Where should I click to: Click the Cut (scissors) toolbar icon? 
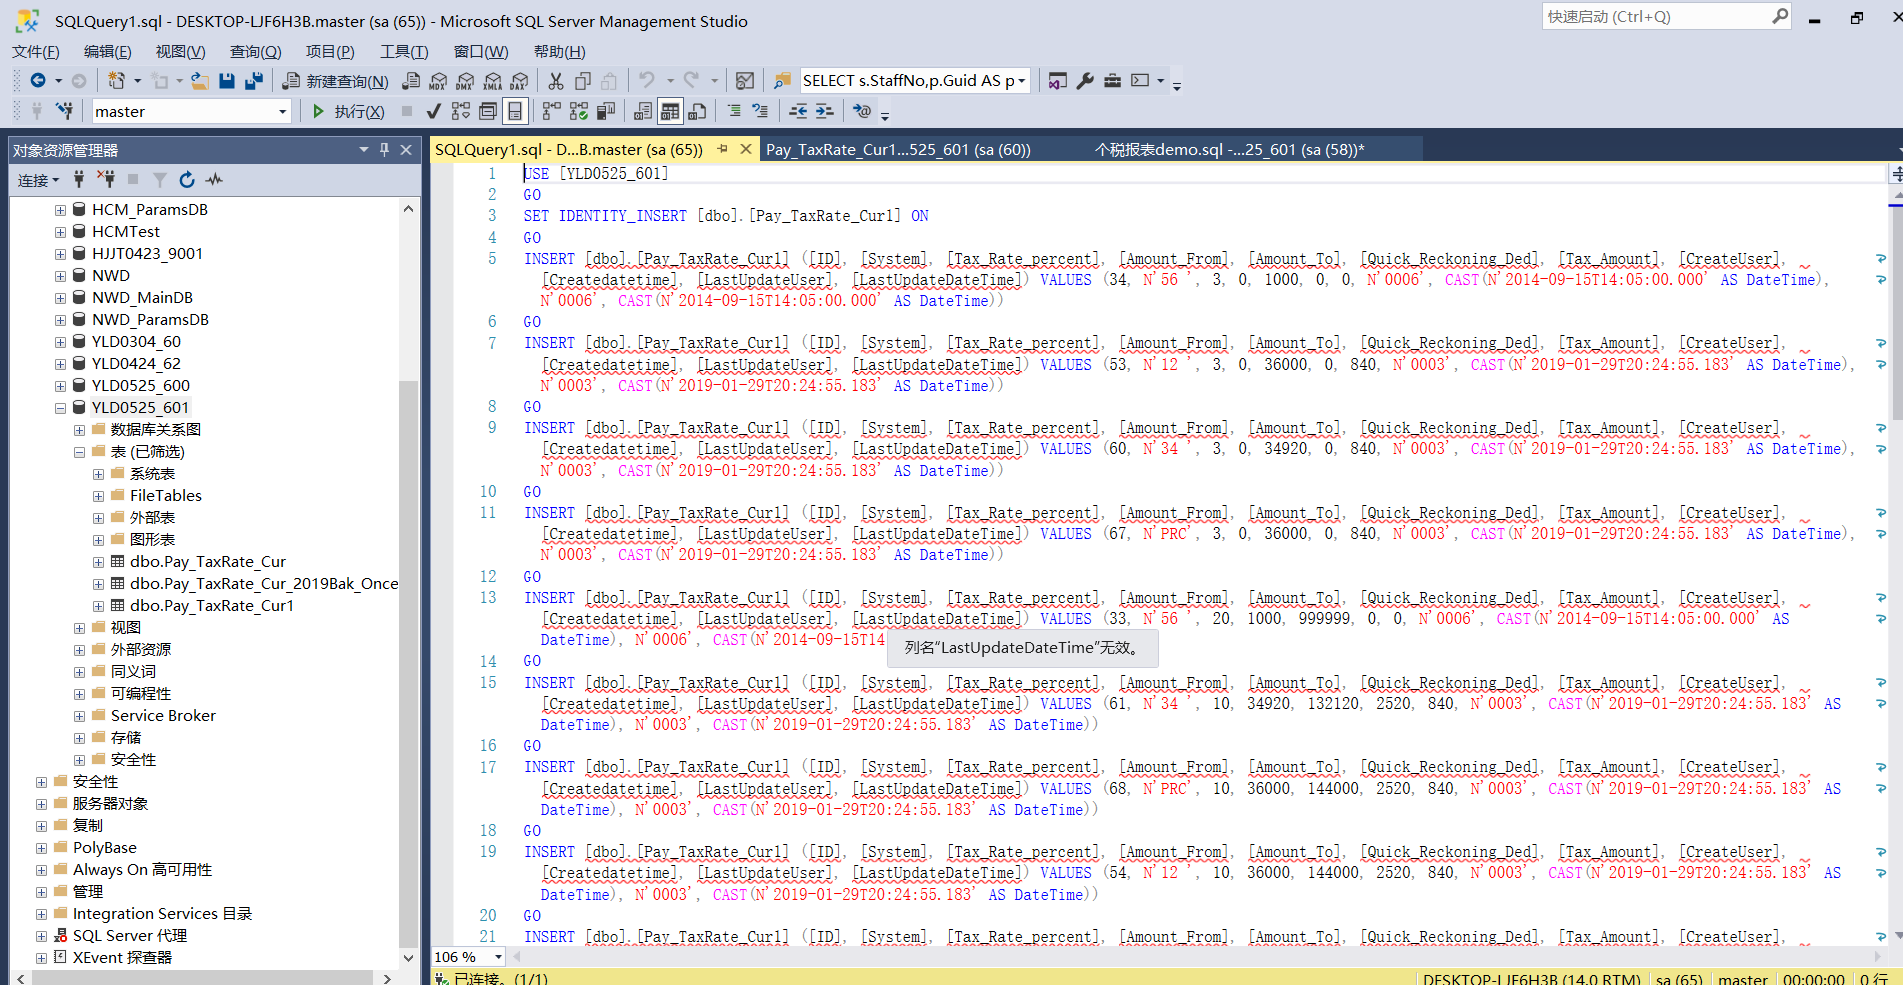(556, 81)
